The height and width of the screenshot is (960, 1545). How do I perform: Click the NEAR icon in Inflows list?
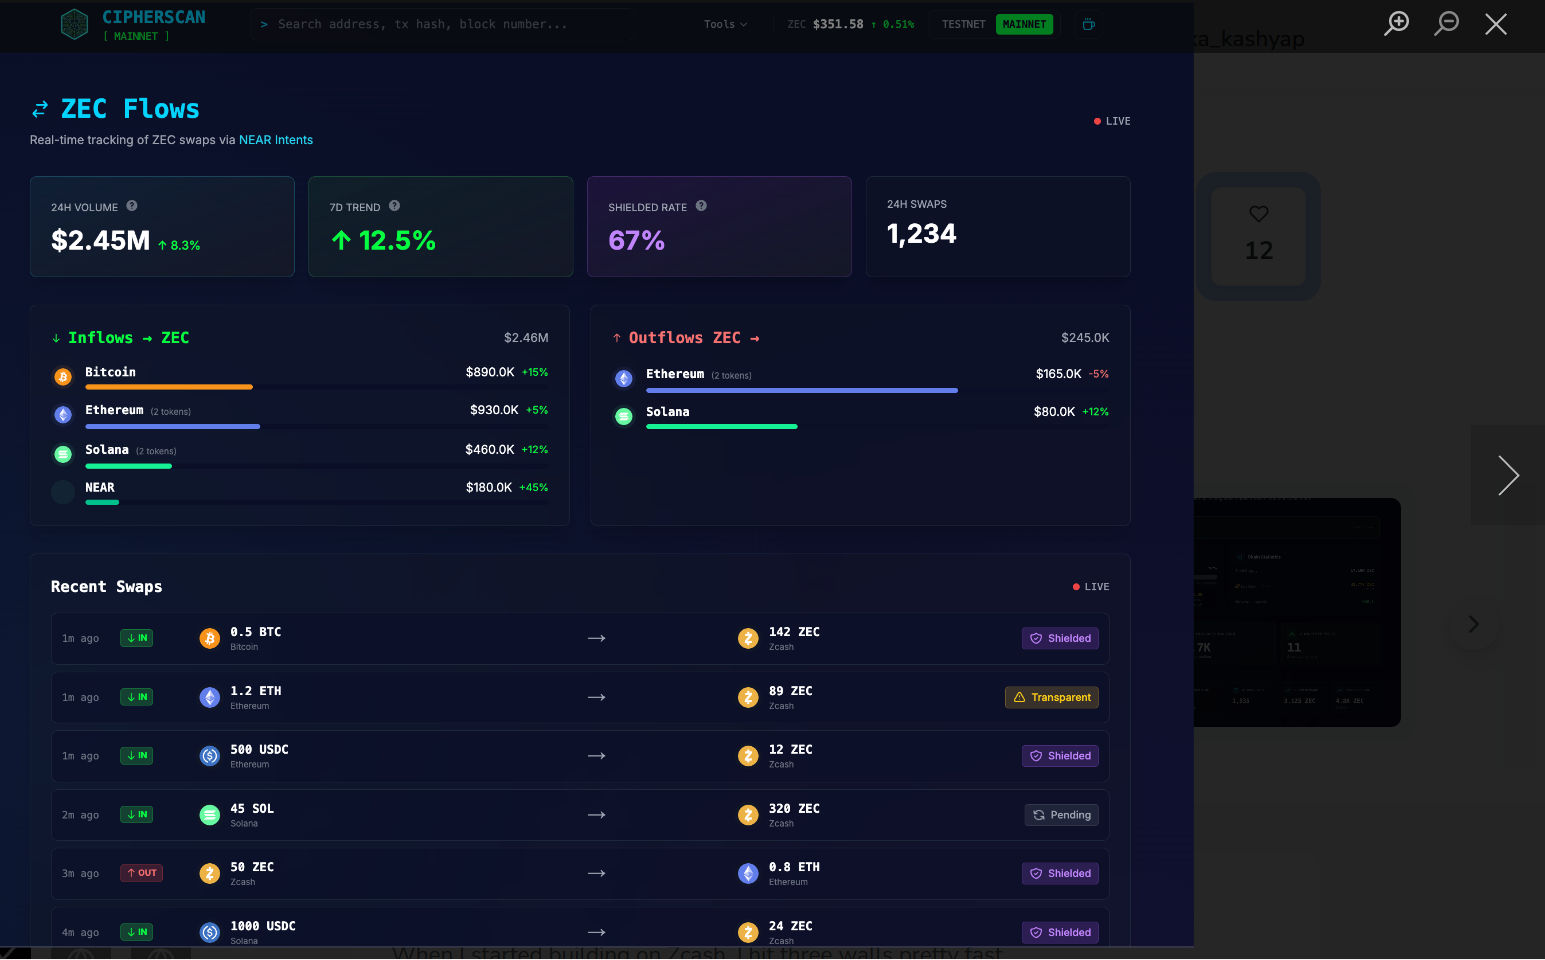click(x=63, y=492)
